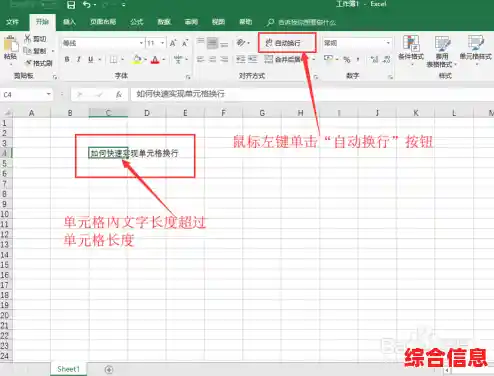494x376 pixels.
Task: Switch to the 视图 (View) ribbon tab
Action: pos(218,22)
